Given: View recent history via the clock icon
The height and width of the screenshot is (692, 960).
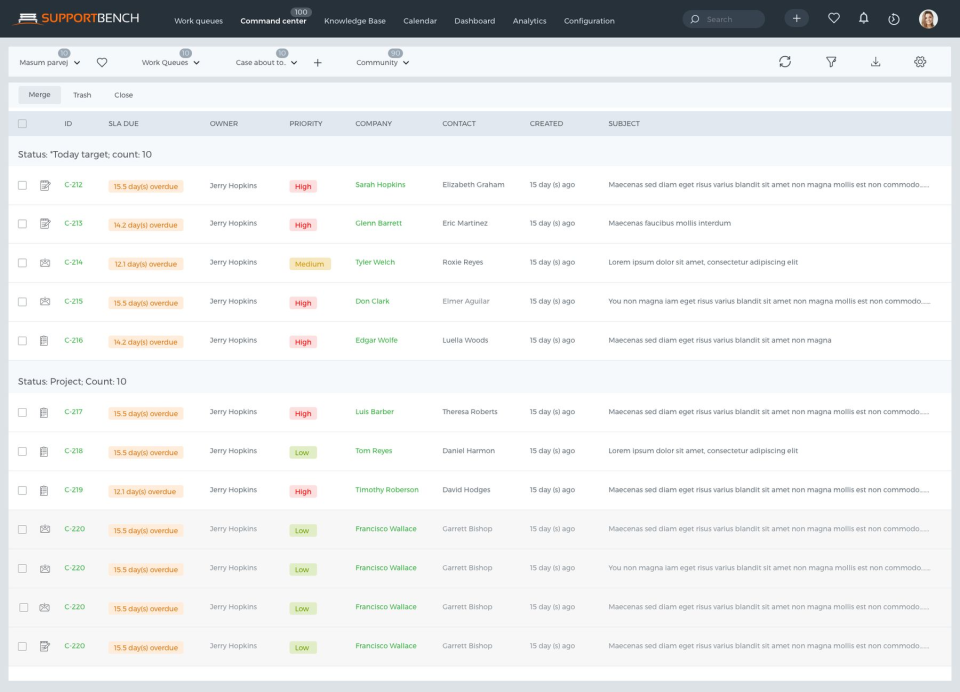Looking at the screenshot, I should [x=895, y=18].
